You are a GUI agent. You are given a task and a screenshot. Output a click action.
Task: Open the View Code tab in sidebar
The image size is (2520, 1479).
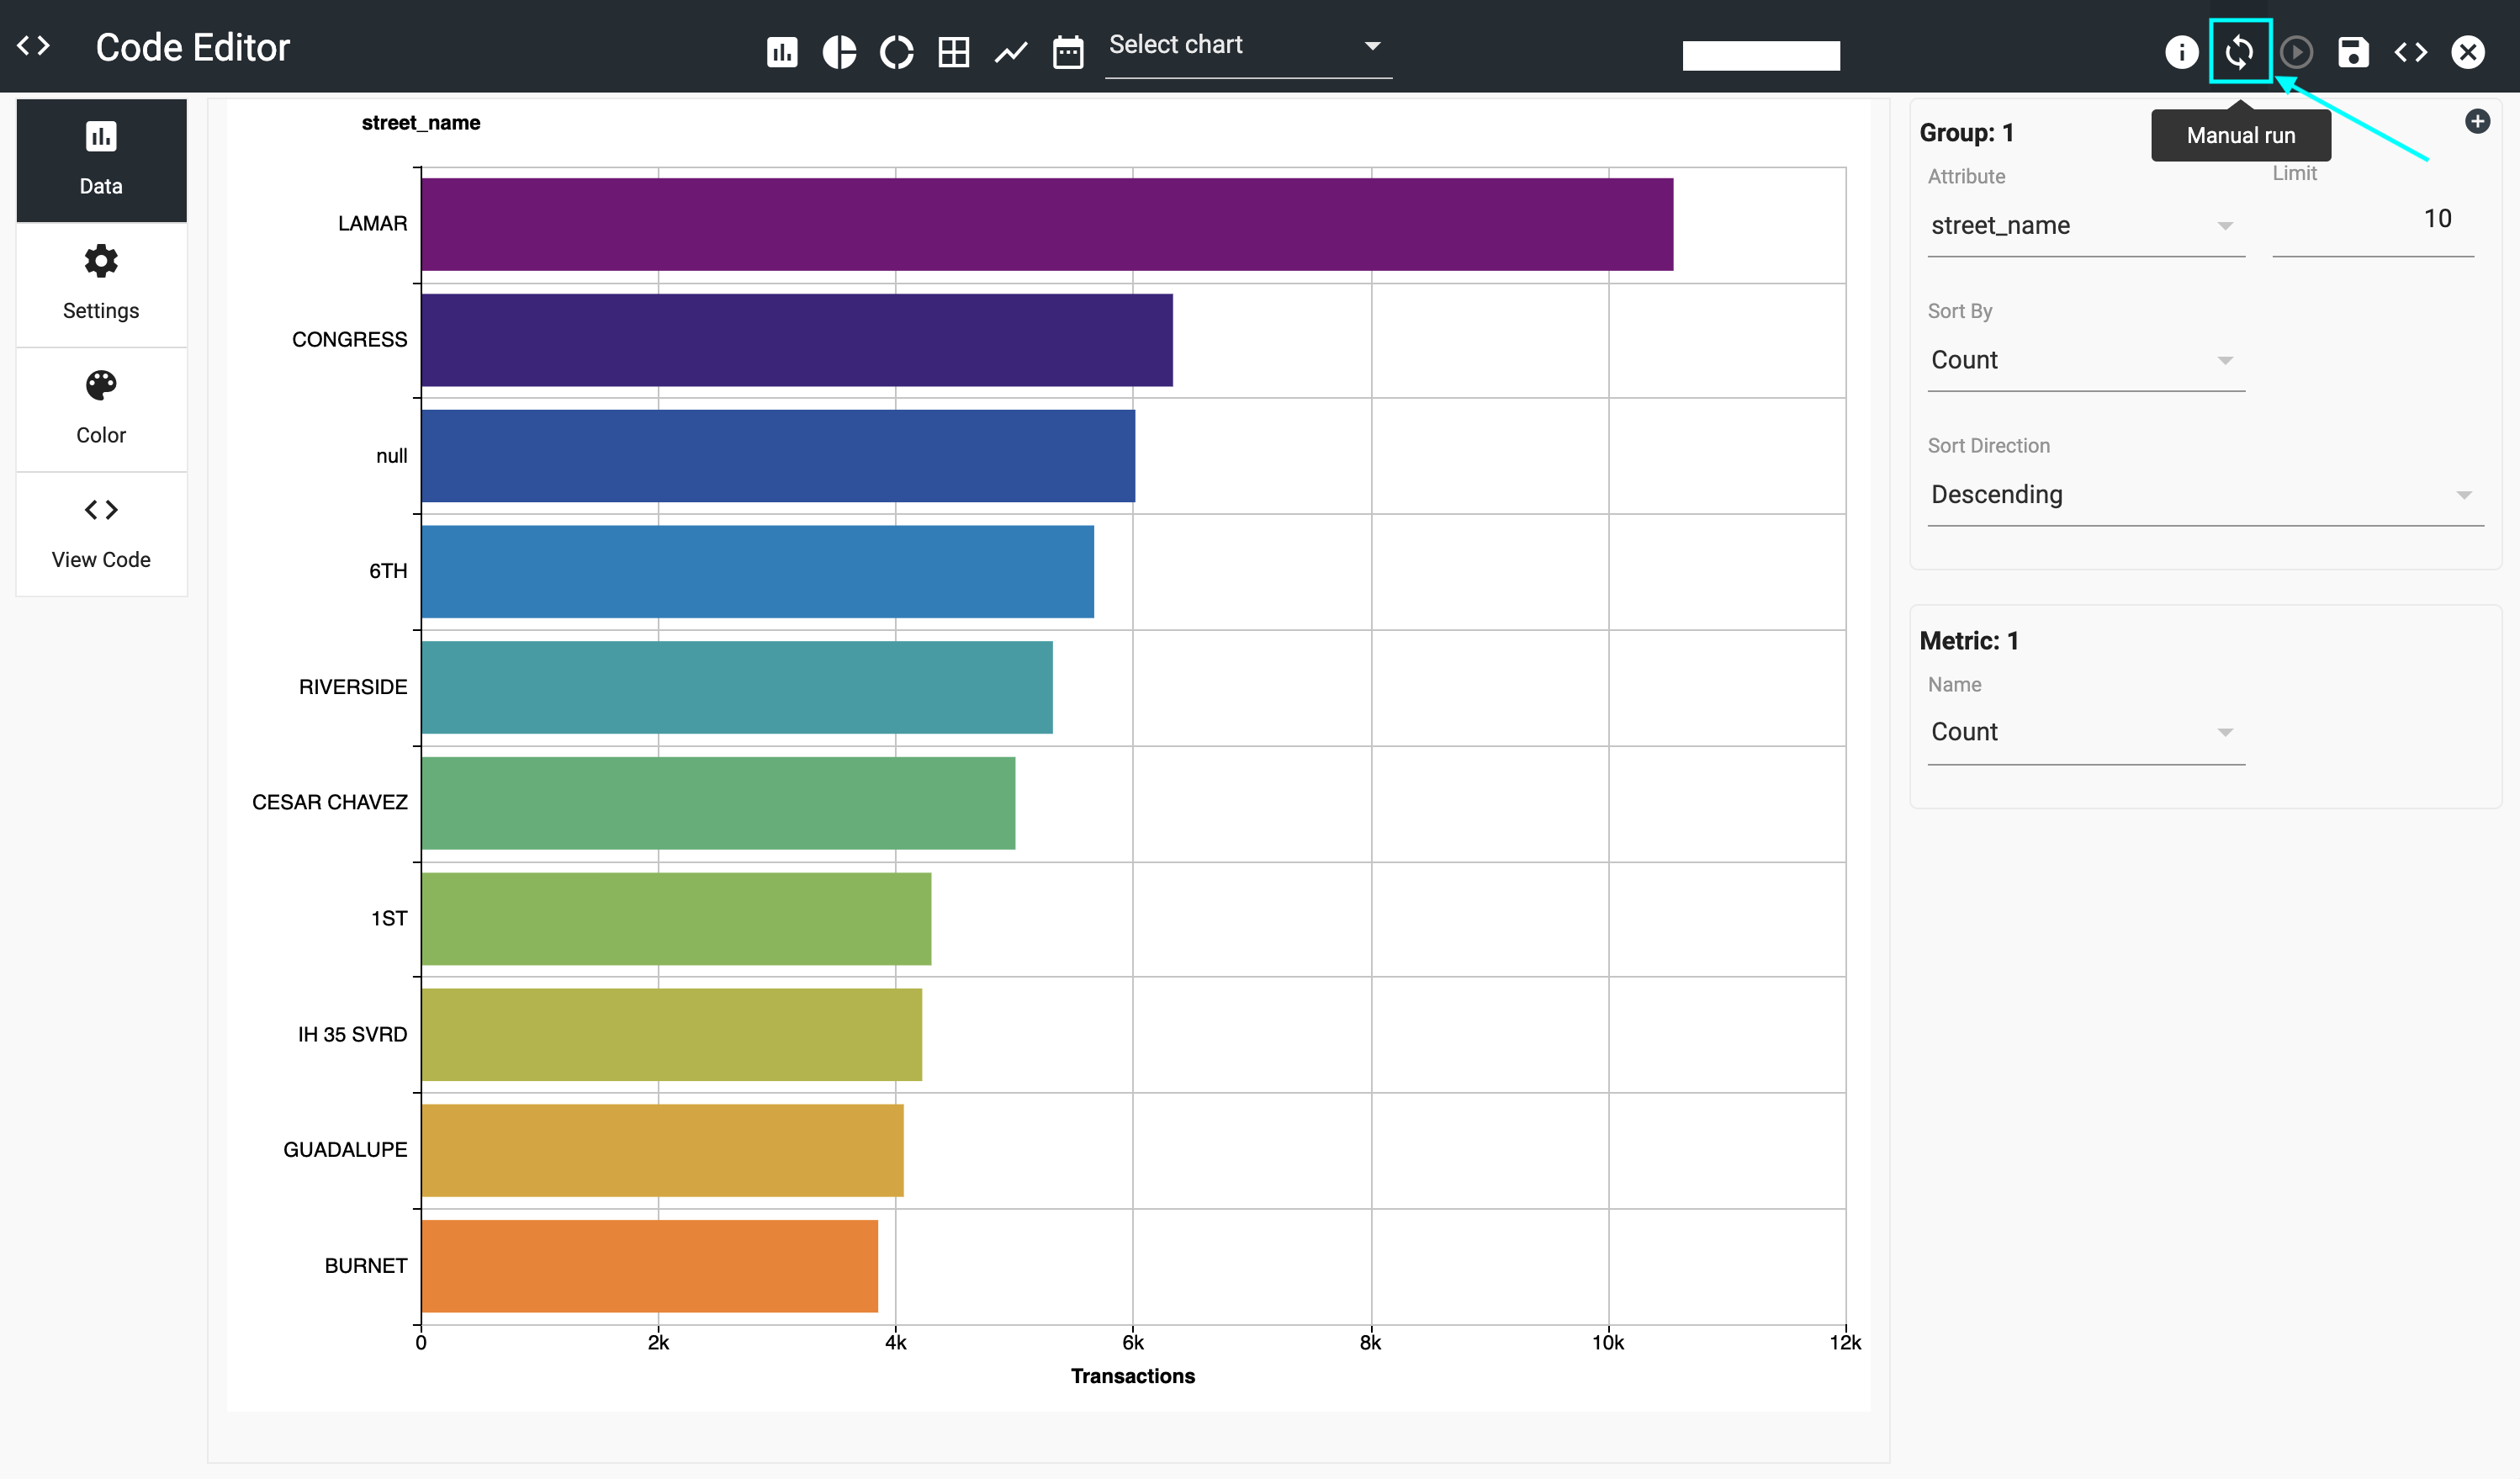pyautogui.click(x=101, y=534)
